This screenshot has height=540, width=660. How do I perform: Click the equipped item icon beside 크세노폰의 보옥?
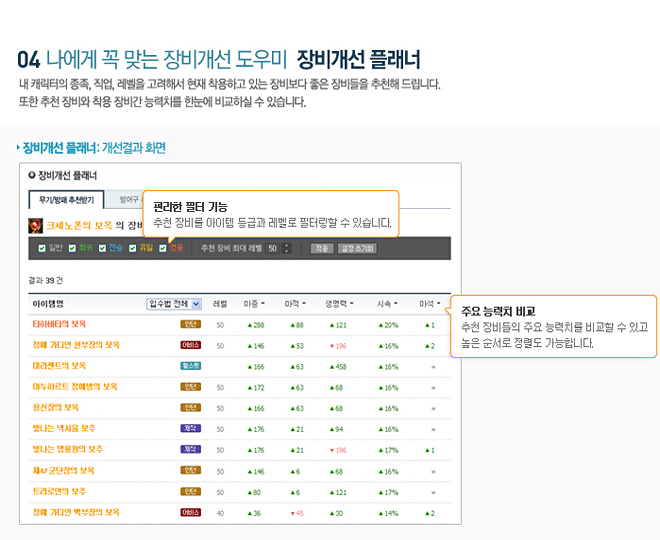(36, 225)
